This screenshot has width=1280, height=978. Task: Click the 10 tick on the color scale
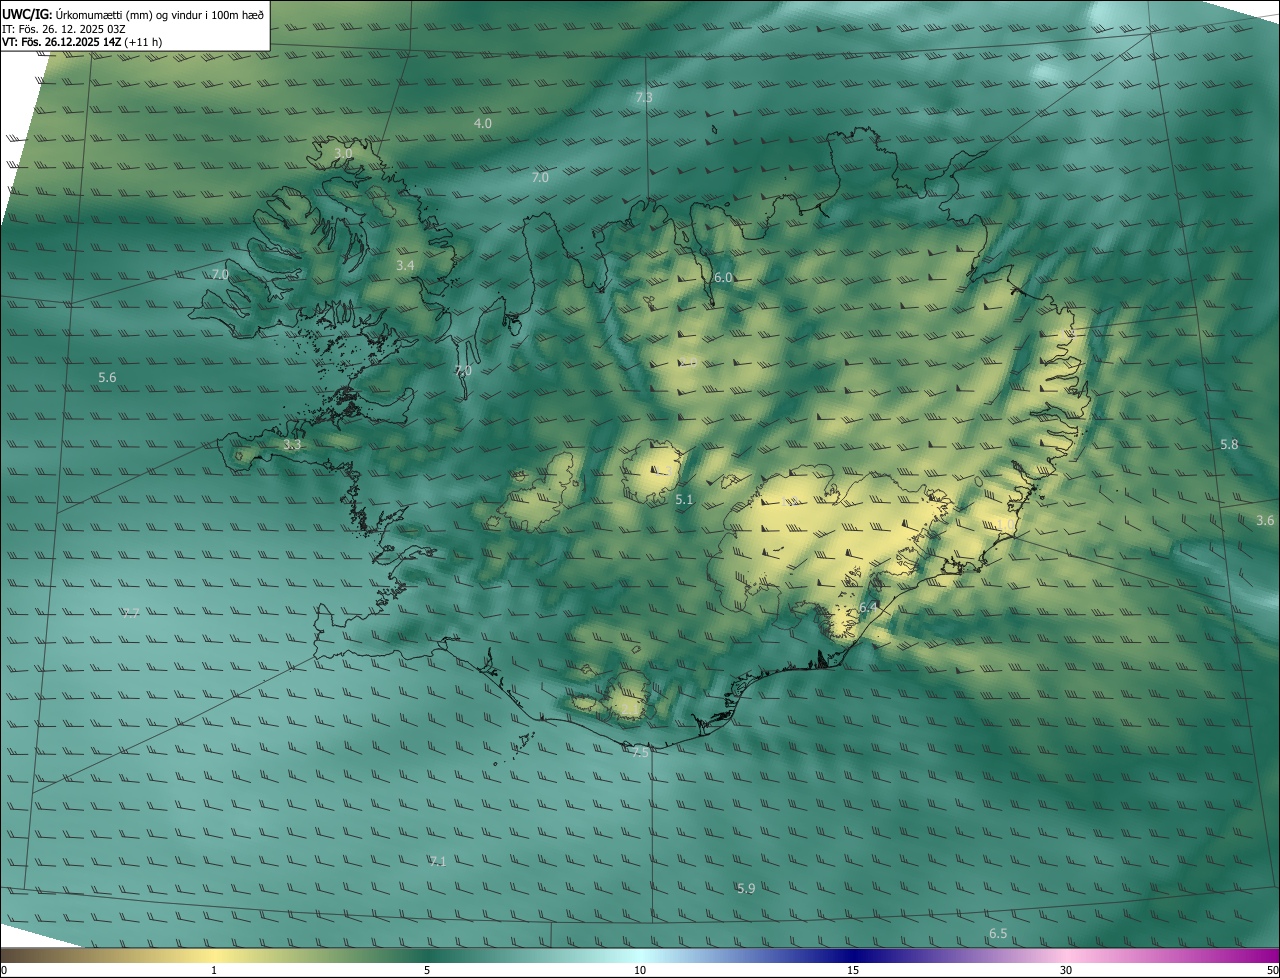640,970
